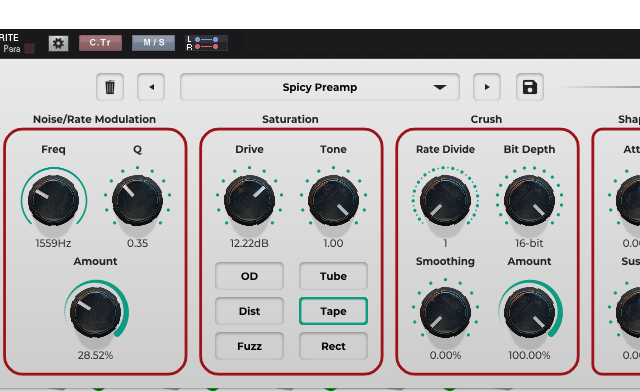Select Dist saturation type
The height and width of the screenshot is (392, 640).
point(249,311)
